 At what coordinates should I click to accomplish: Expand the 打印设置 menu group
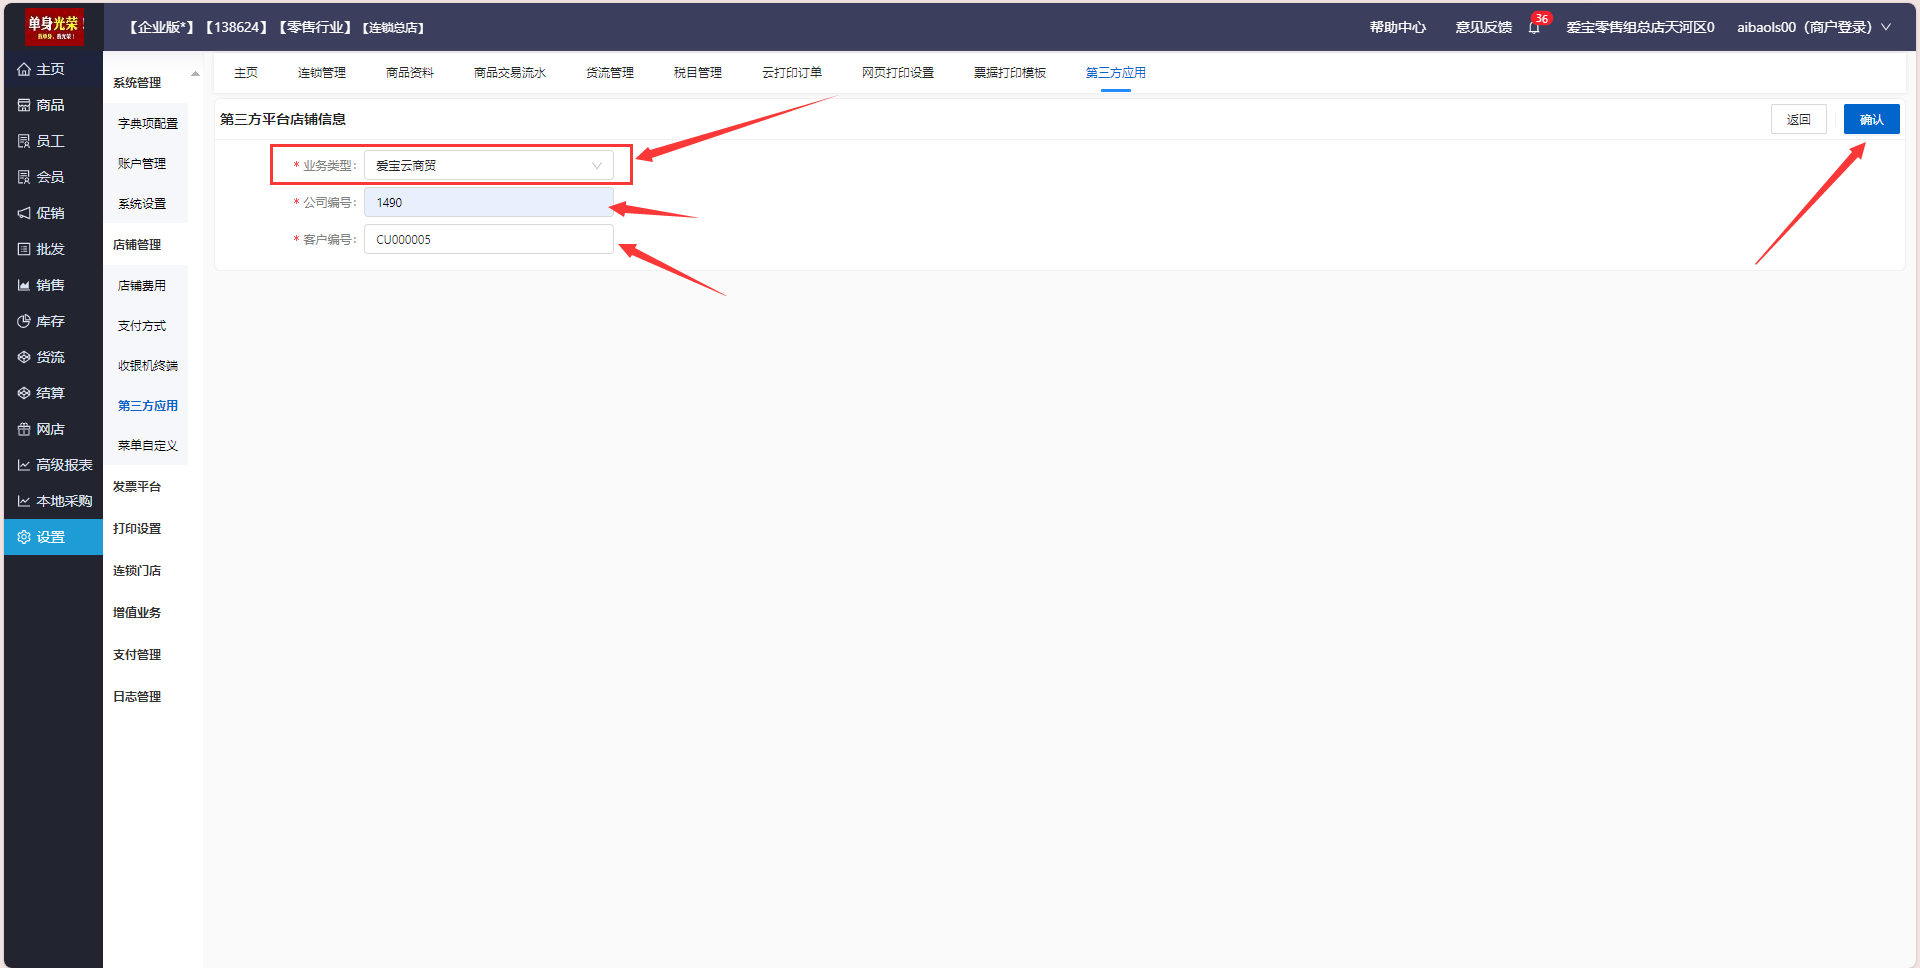(137, 529)
